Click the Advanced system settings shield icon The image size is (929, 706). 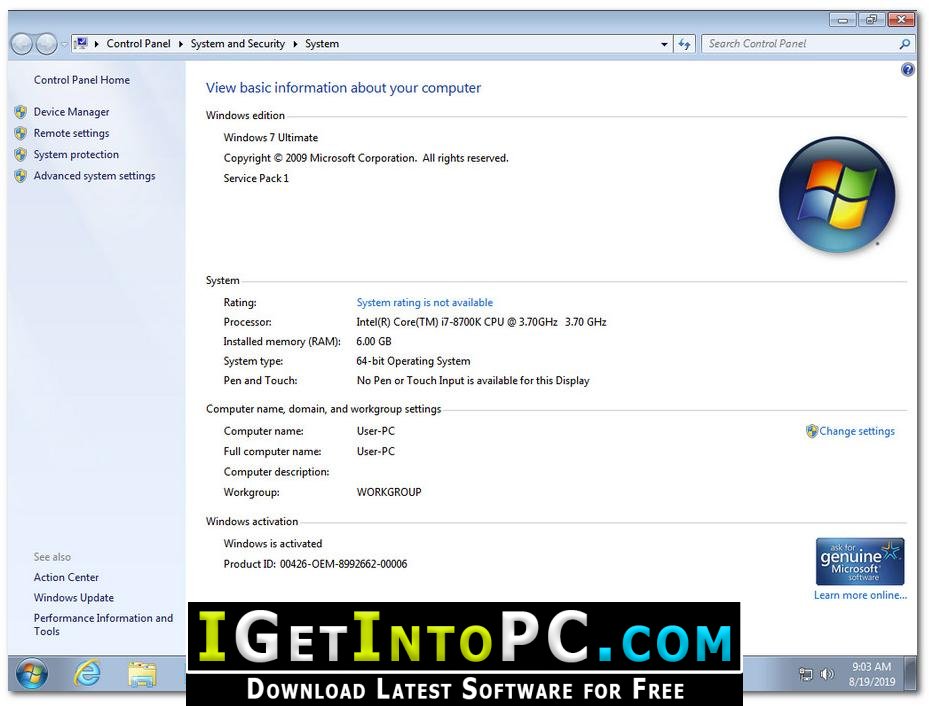coord(21,176)
